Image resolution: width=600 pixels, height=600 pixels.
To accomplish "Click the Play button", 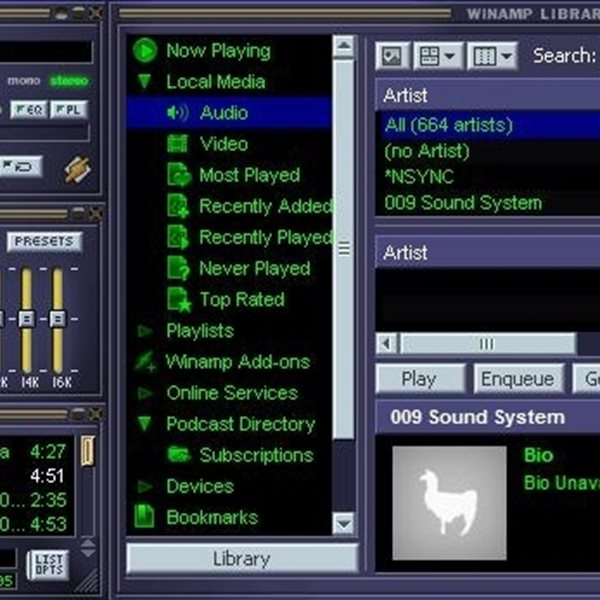I will [x=420, y=379].
